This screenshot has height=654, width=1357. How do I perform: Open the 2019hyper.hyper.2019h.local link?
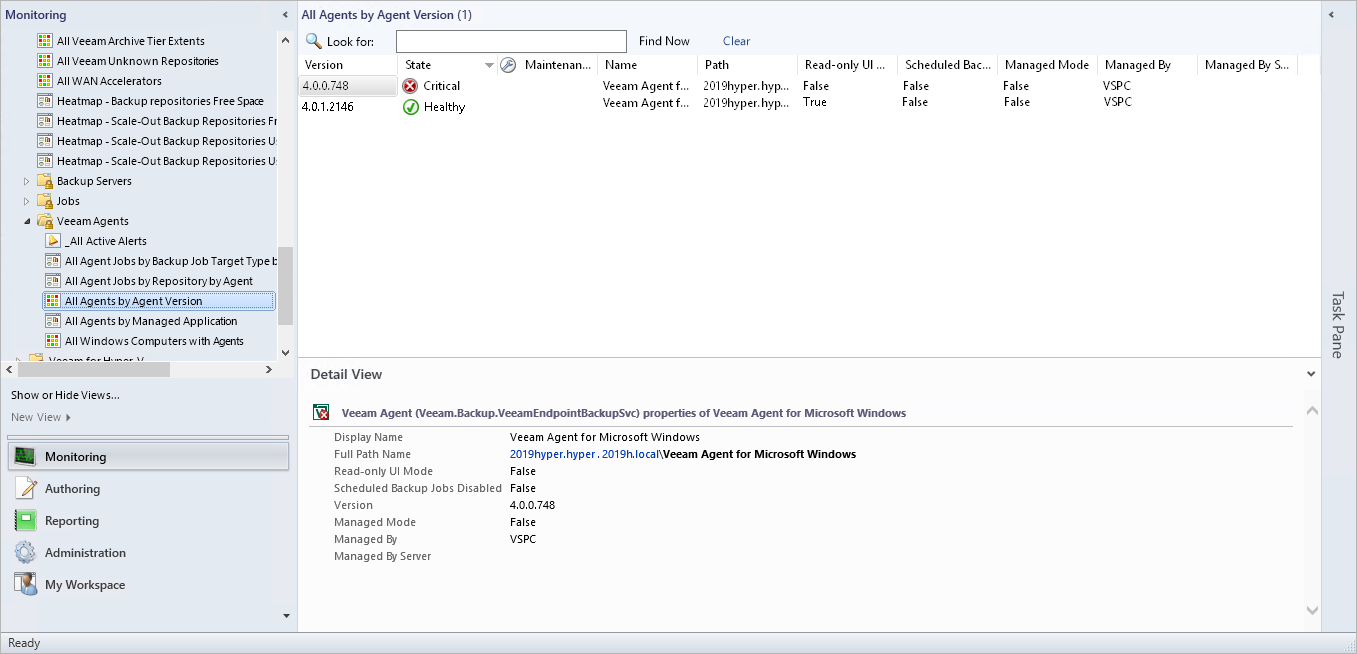[x=584, y=454]
